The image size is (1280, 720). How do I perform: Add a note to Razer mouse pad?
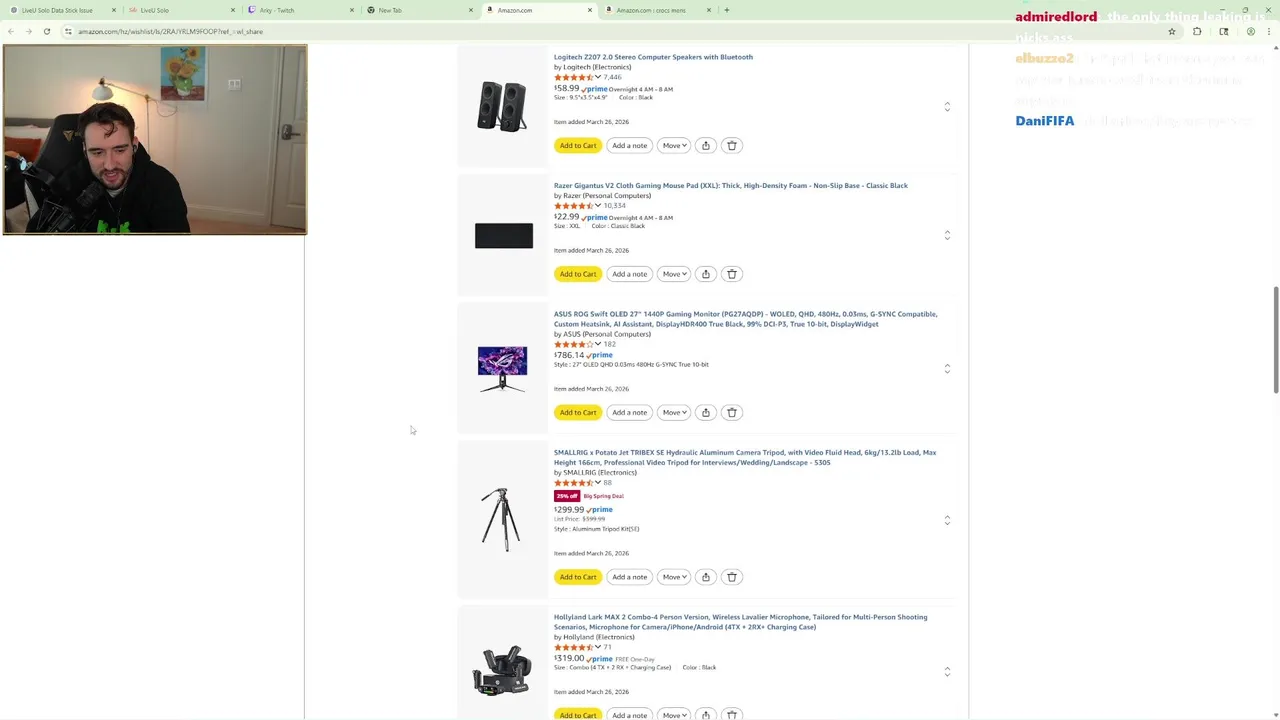coord(630,274)
